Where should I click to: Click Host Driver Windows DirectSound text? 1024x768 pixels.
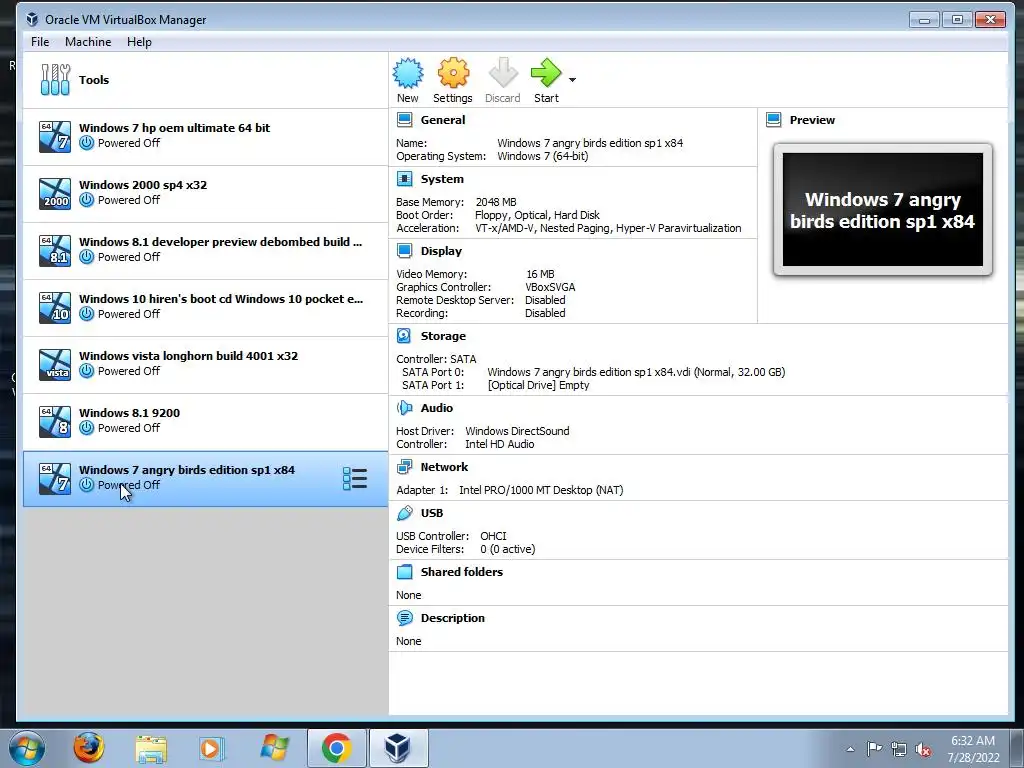pos(517,431)
